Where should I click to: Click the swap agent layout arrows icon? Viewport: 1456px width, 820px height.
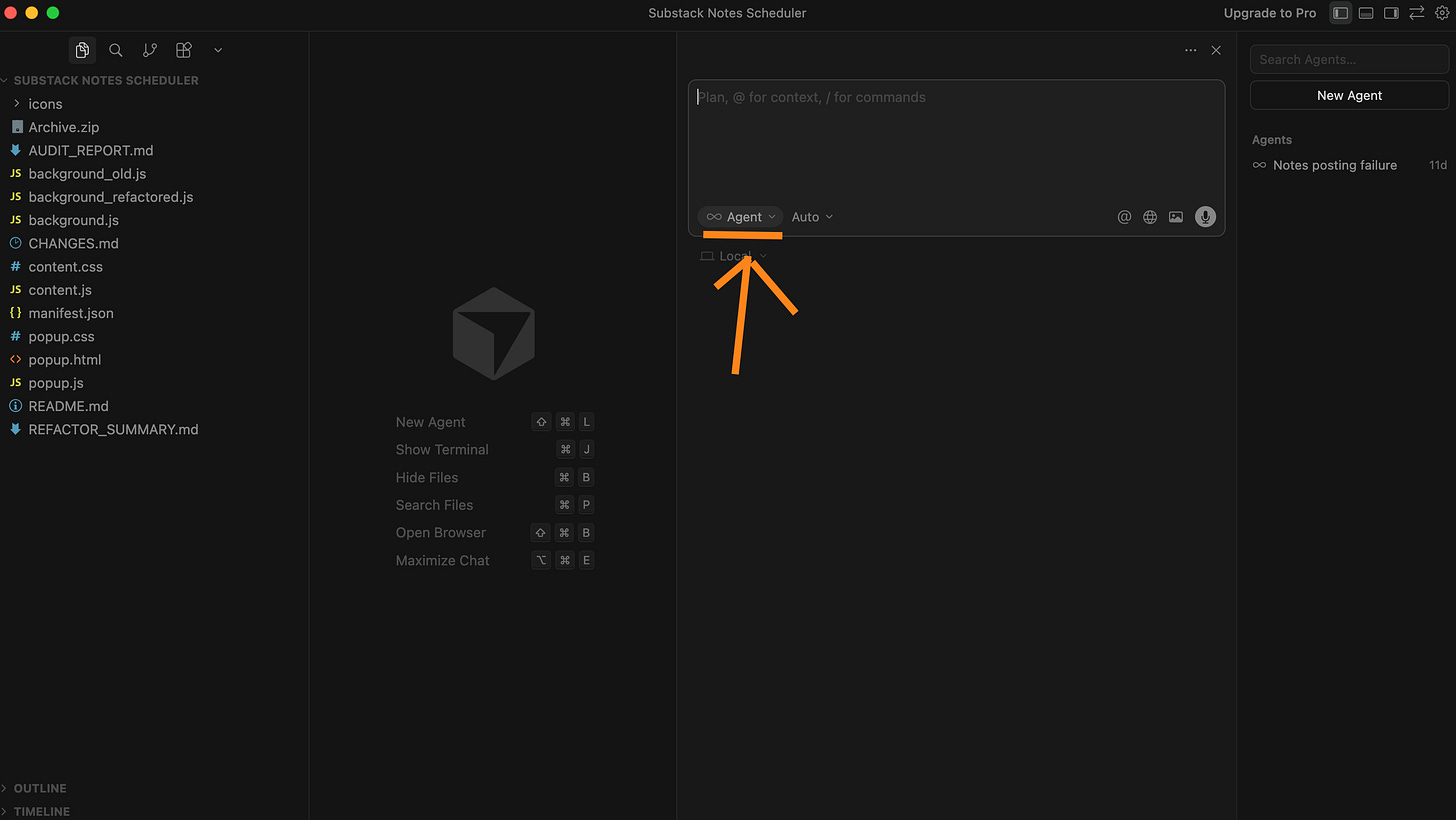click(1417, 13)
